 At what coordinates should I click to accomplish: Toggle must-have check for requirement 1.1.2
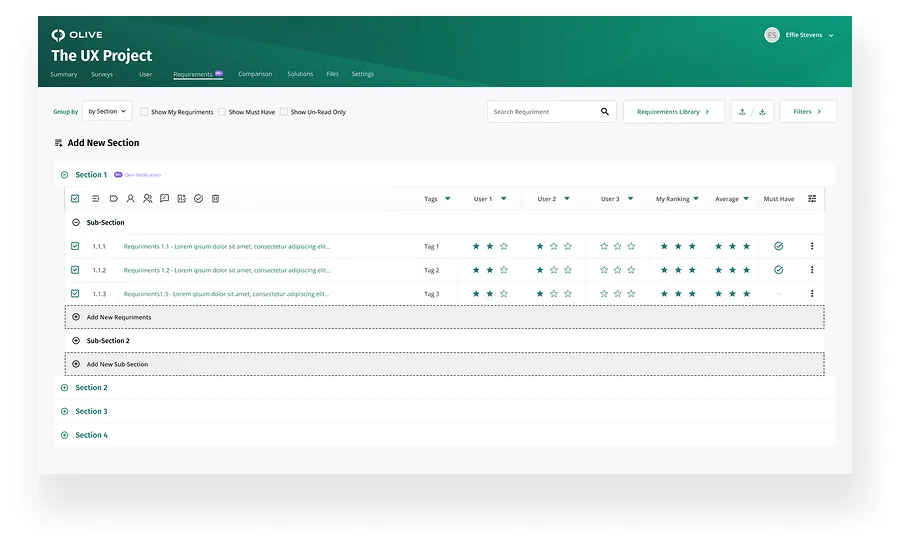[779, 270]
